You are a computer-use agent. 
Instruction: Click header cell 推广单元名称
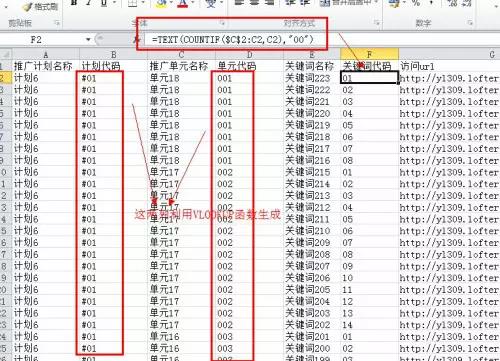[x=181, y=66]
